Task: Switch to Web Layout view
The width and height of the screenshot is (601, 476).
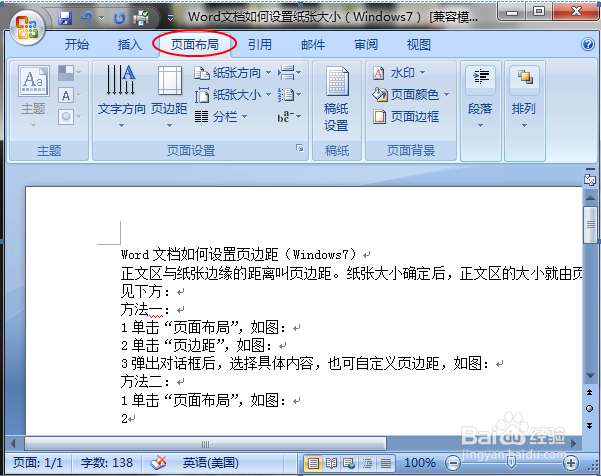Action: click(349, 463)
